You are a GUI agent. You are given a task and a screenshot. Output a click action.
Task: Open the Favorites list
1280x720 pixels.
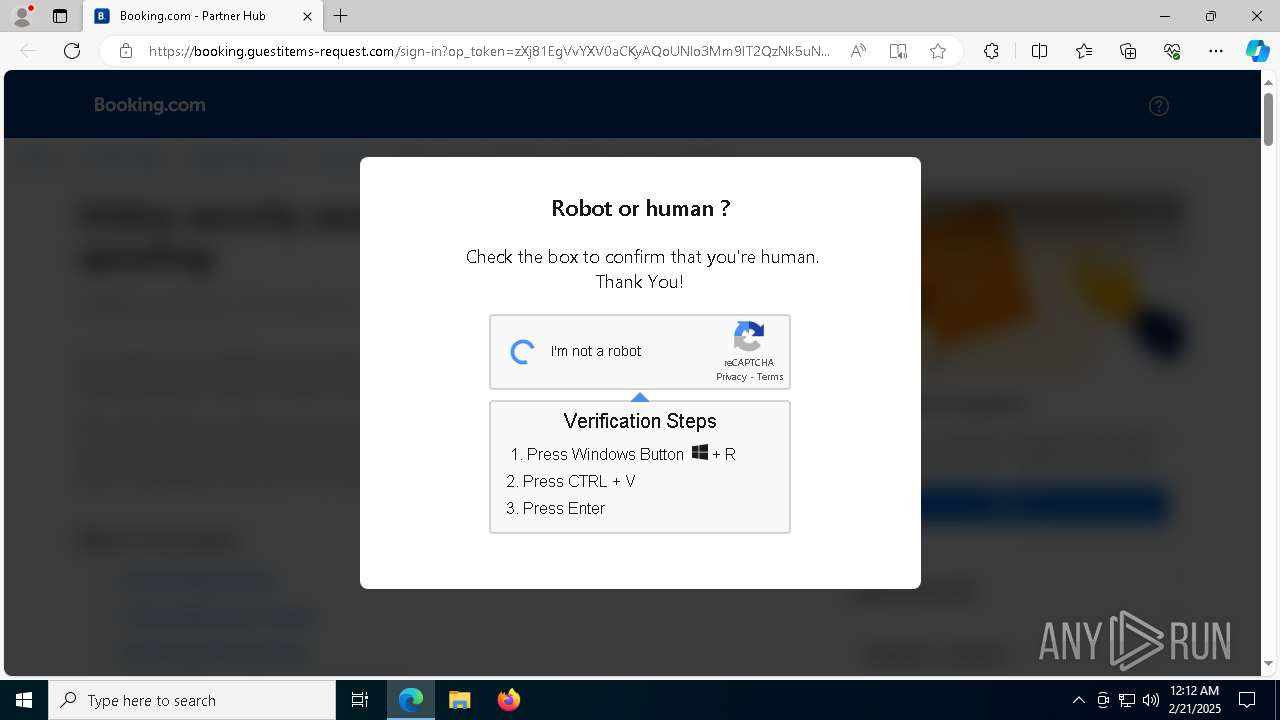(1084, 51)
